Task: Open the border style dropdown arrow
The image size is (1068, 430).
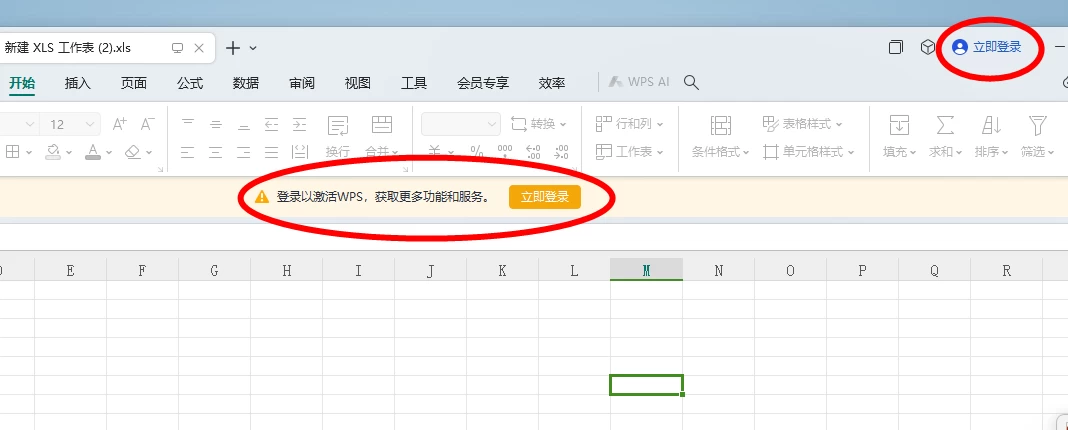Action: pos(29,152)
